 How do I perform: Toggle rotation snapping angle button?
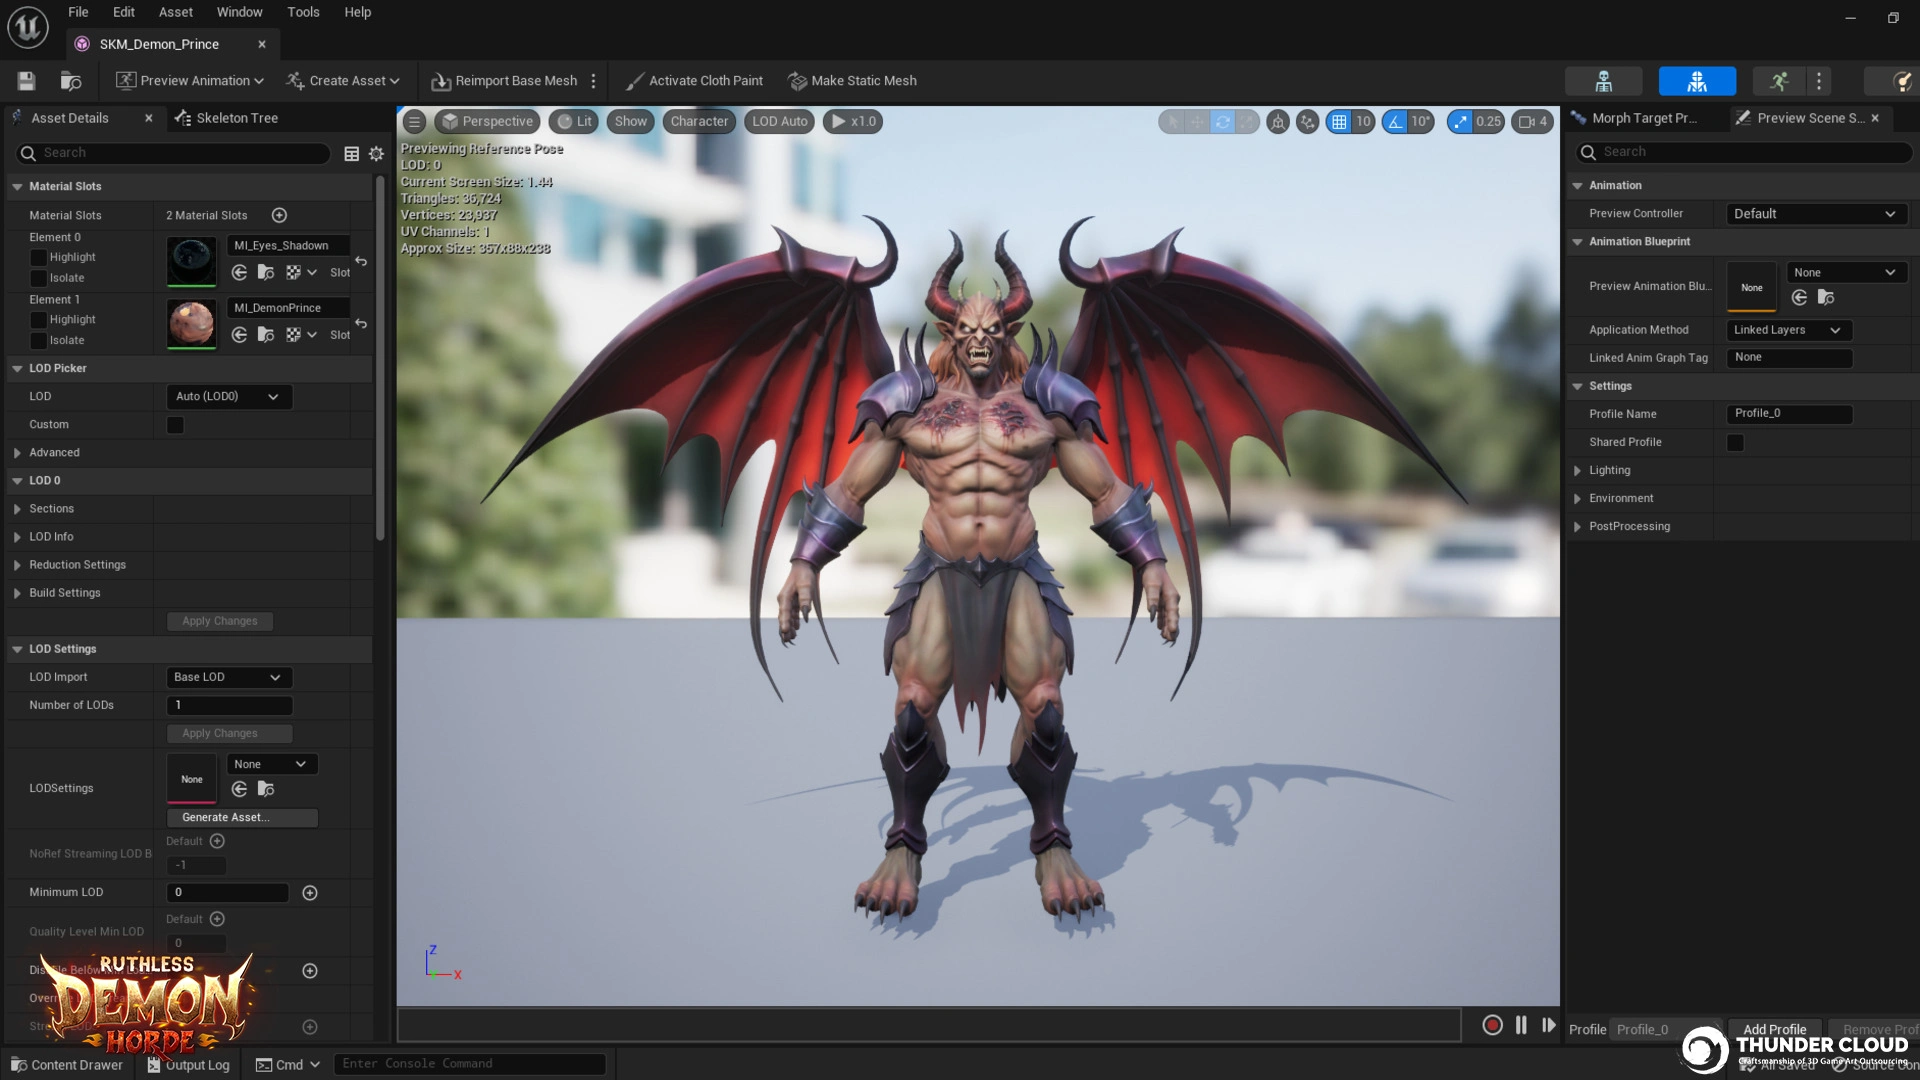(x=1395, y=122)
